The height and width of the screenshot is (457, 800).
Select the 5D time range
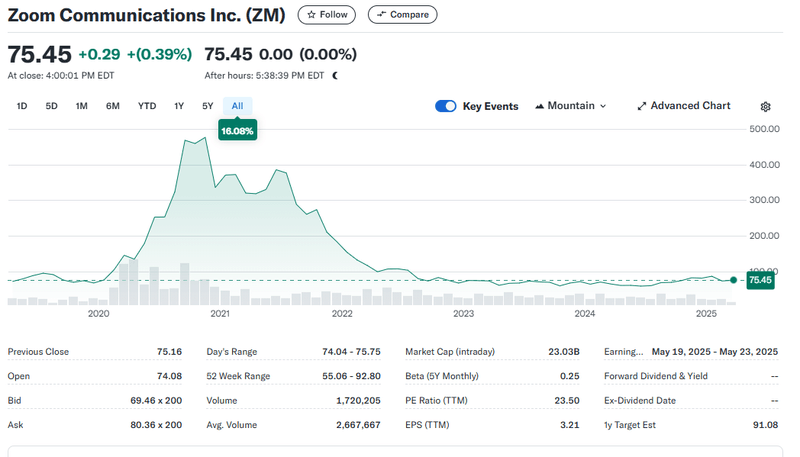coord(52,106)
